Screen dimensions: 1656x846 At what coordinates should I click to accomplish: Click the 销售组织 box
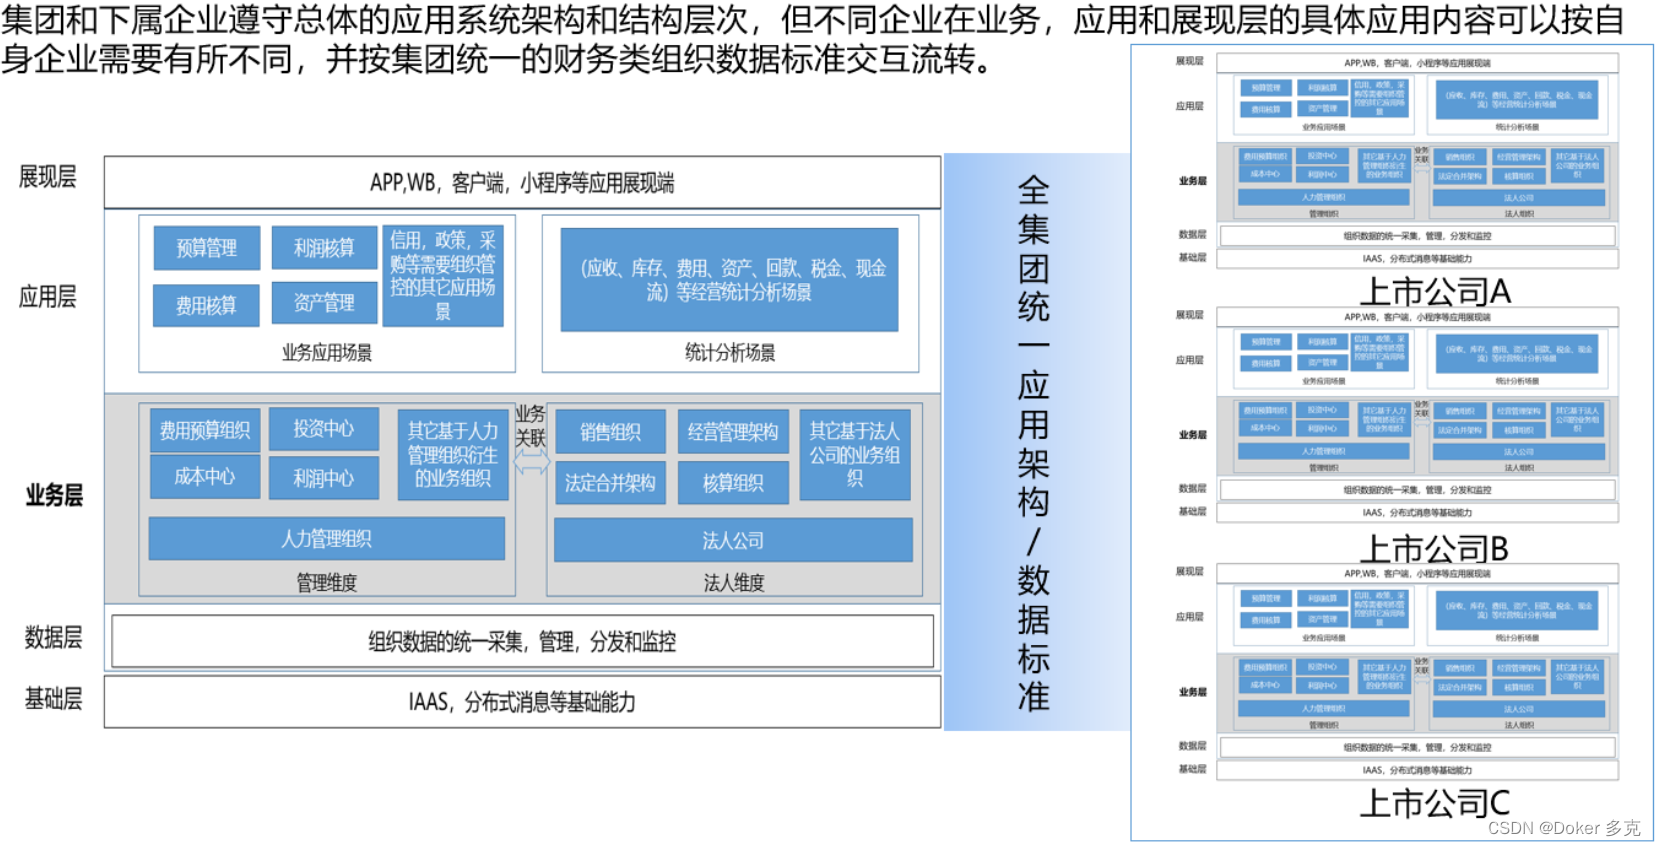(610, 432)
